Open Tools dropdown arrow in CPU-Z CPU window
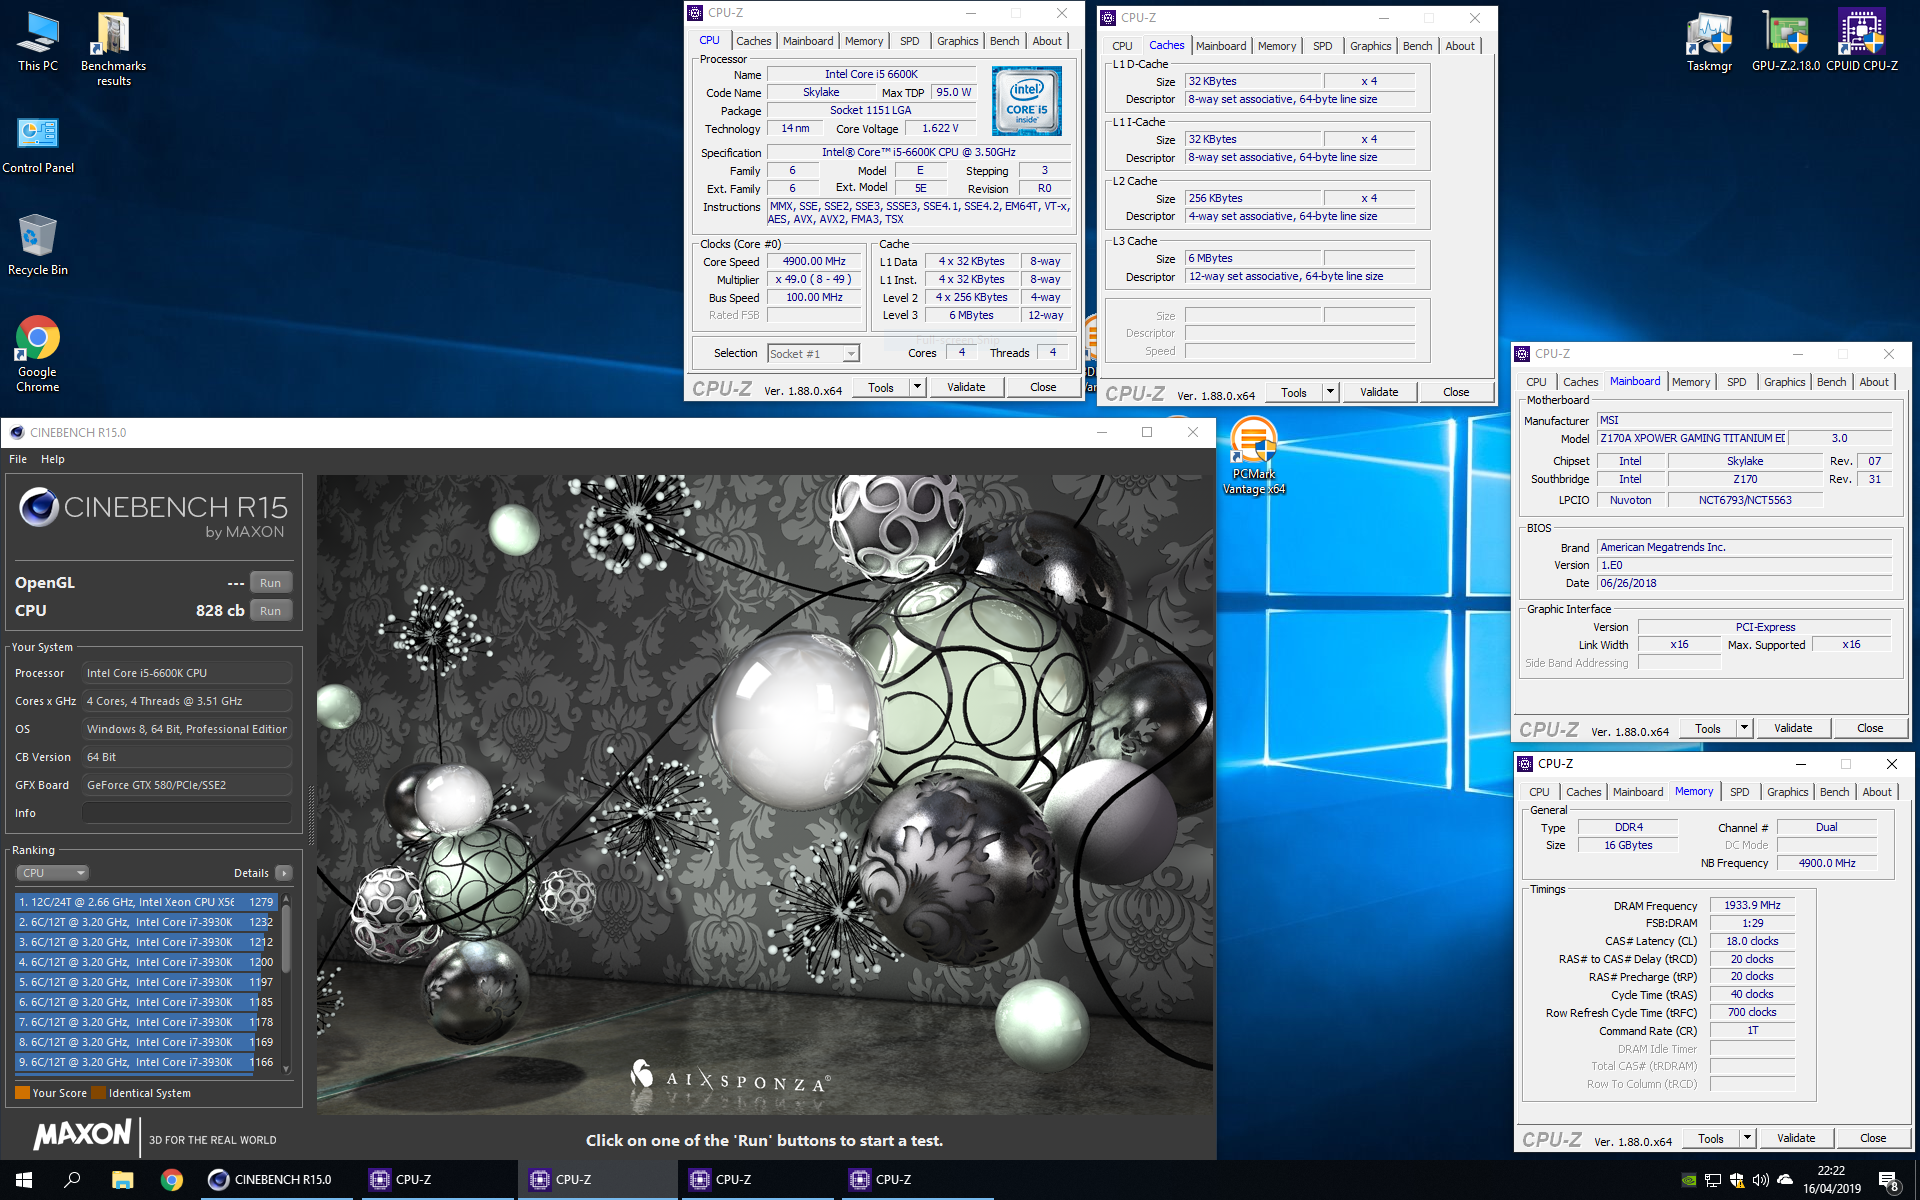 coord(917,387)
